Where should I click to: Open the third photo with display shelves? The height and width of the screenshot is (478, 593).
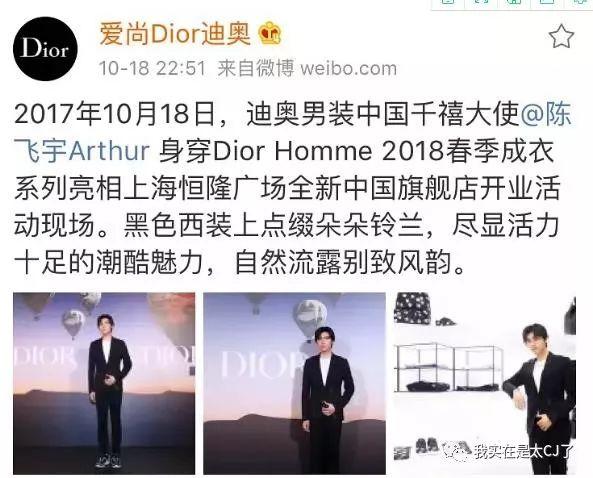[x=484, y=383]
